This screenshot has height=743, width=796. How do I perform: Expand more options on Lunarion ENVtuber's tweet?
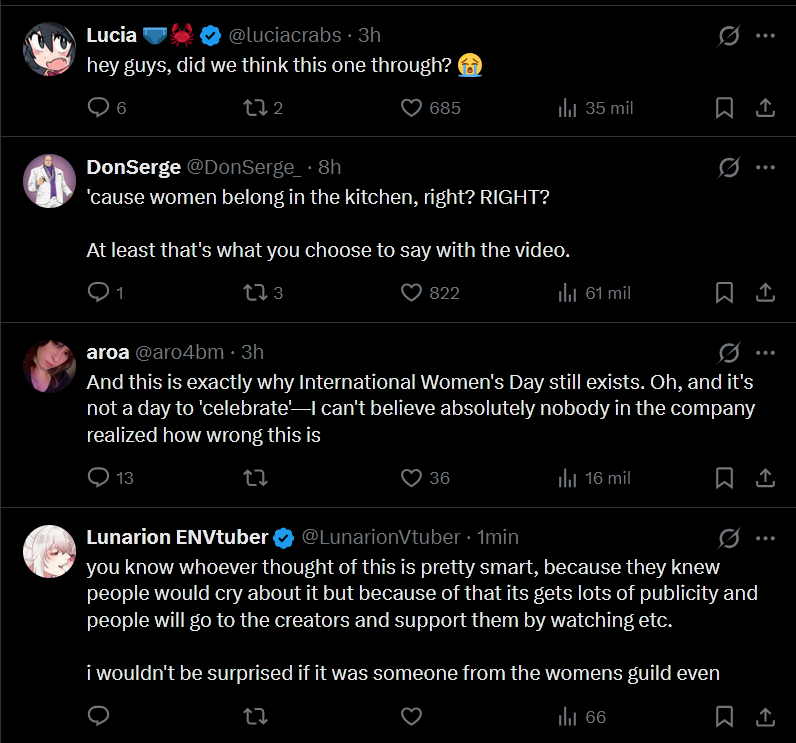[x=765, y=538]
